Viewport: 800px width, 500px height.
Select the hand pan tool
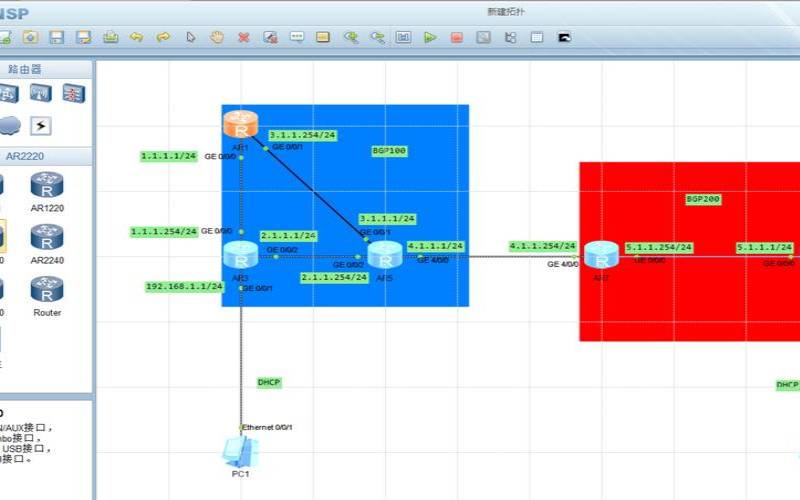[x=217, y=37]
